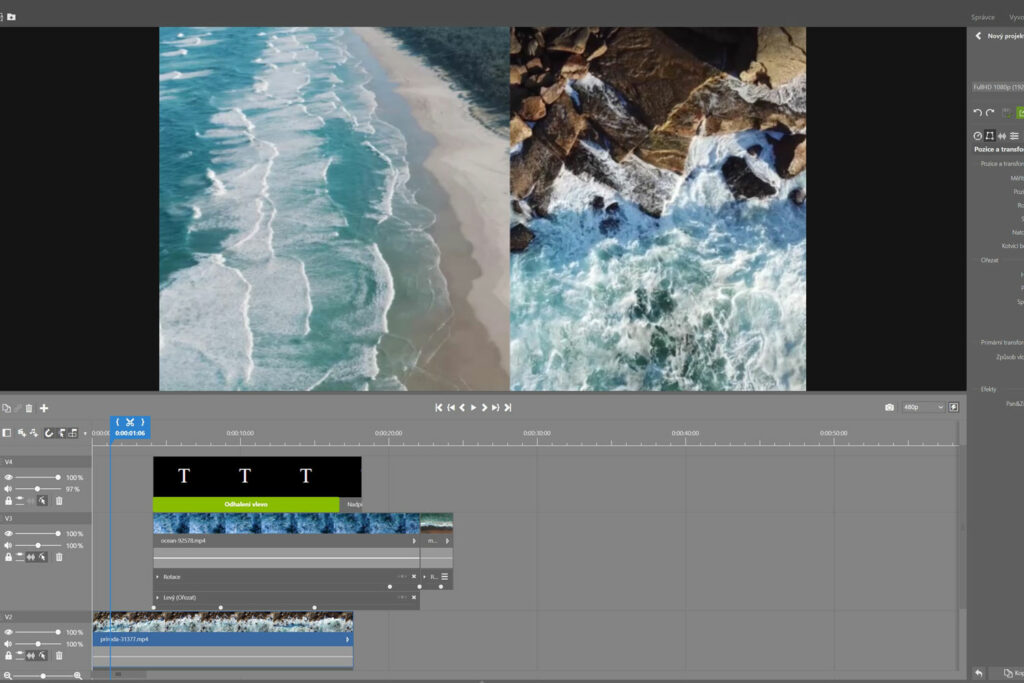Take a preview snapshot with the camera icon

pos(889,408)
